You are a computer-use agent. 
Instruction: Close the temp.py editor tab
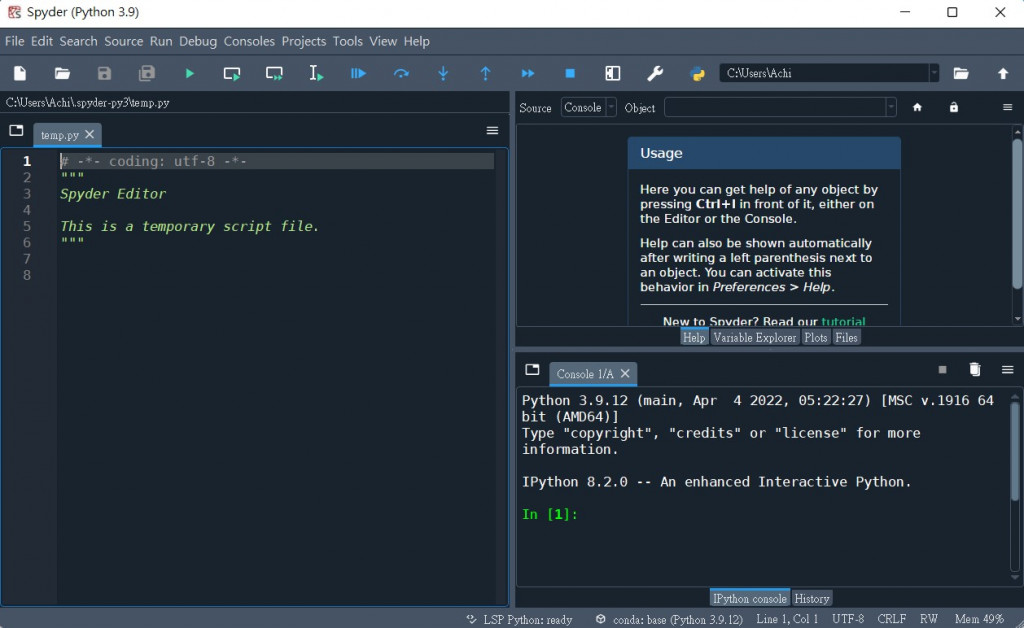(x=90, y=134)
